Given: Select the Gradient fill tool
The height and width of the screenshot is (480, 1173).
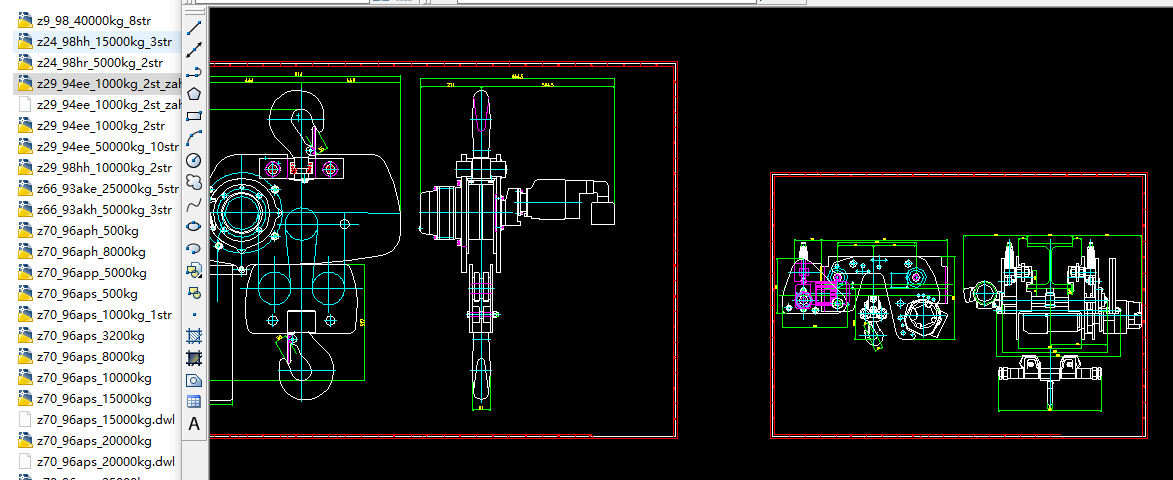Looking at the screenshot, I should [194, 358].
